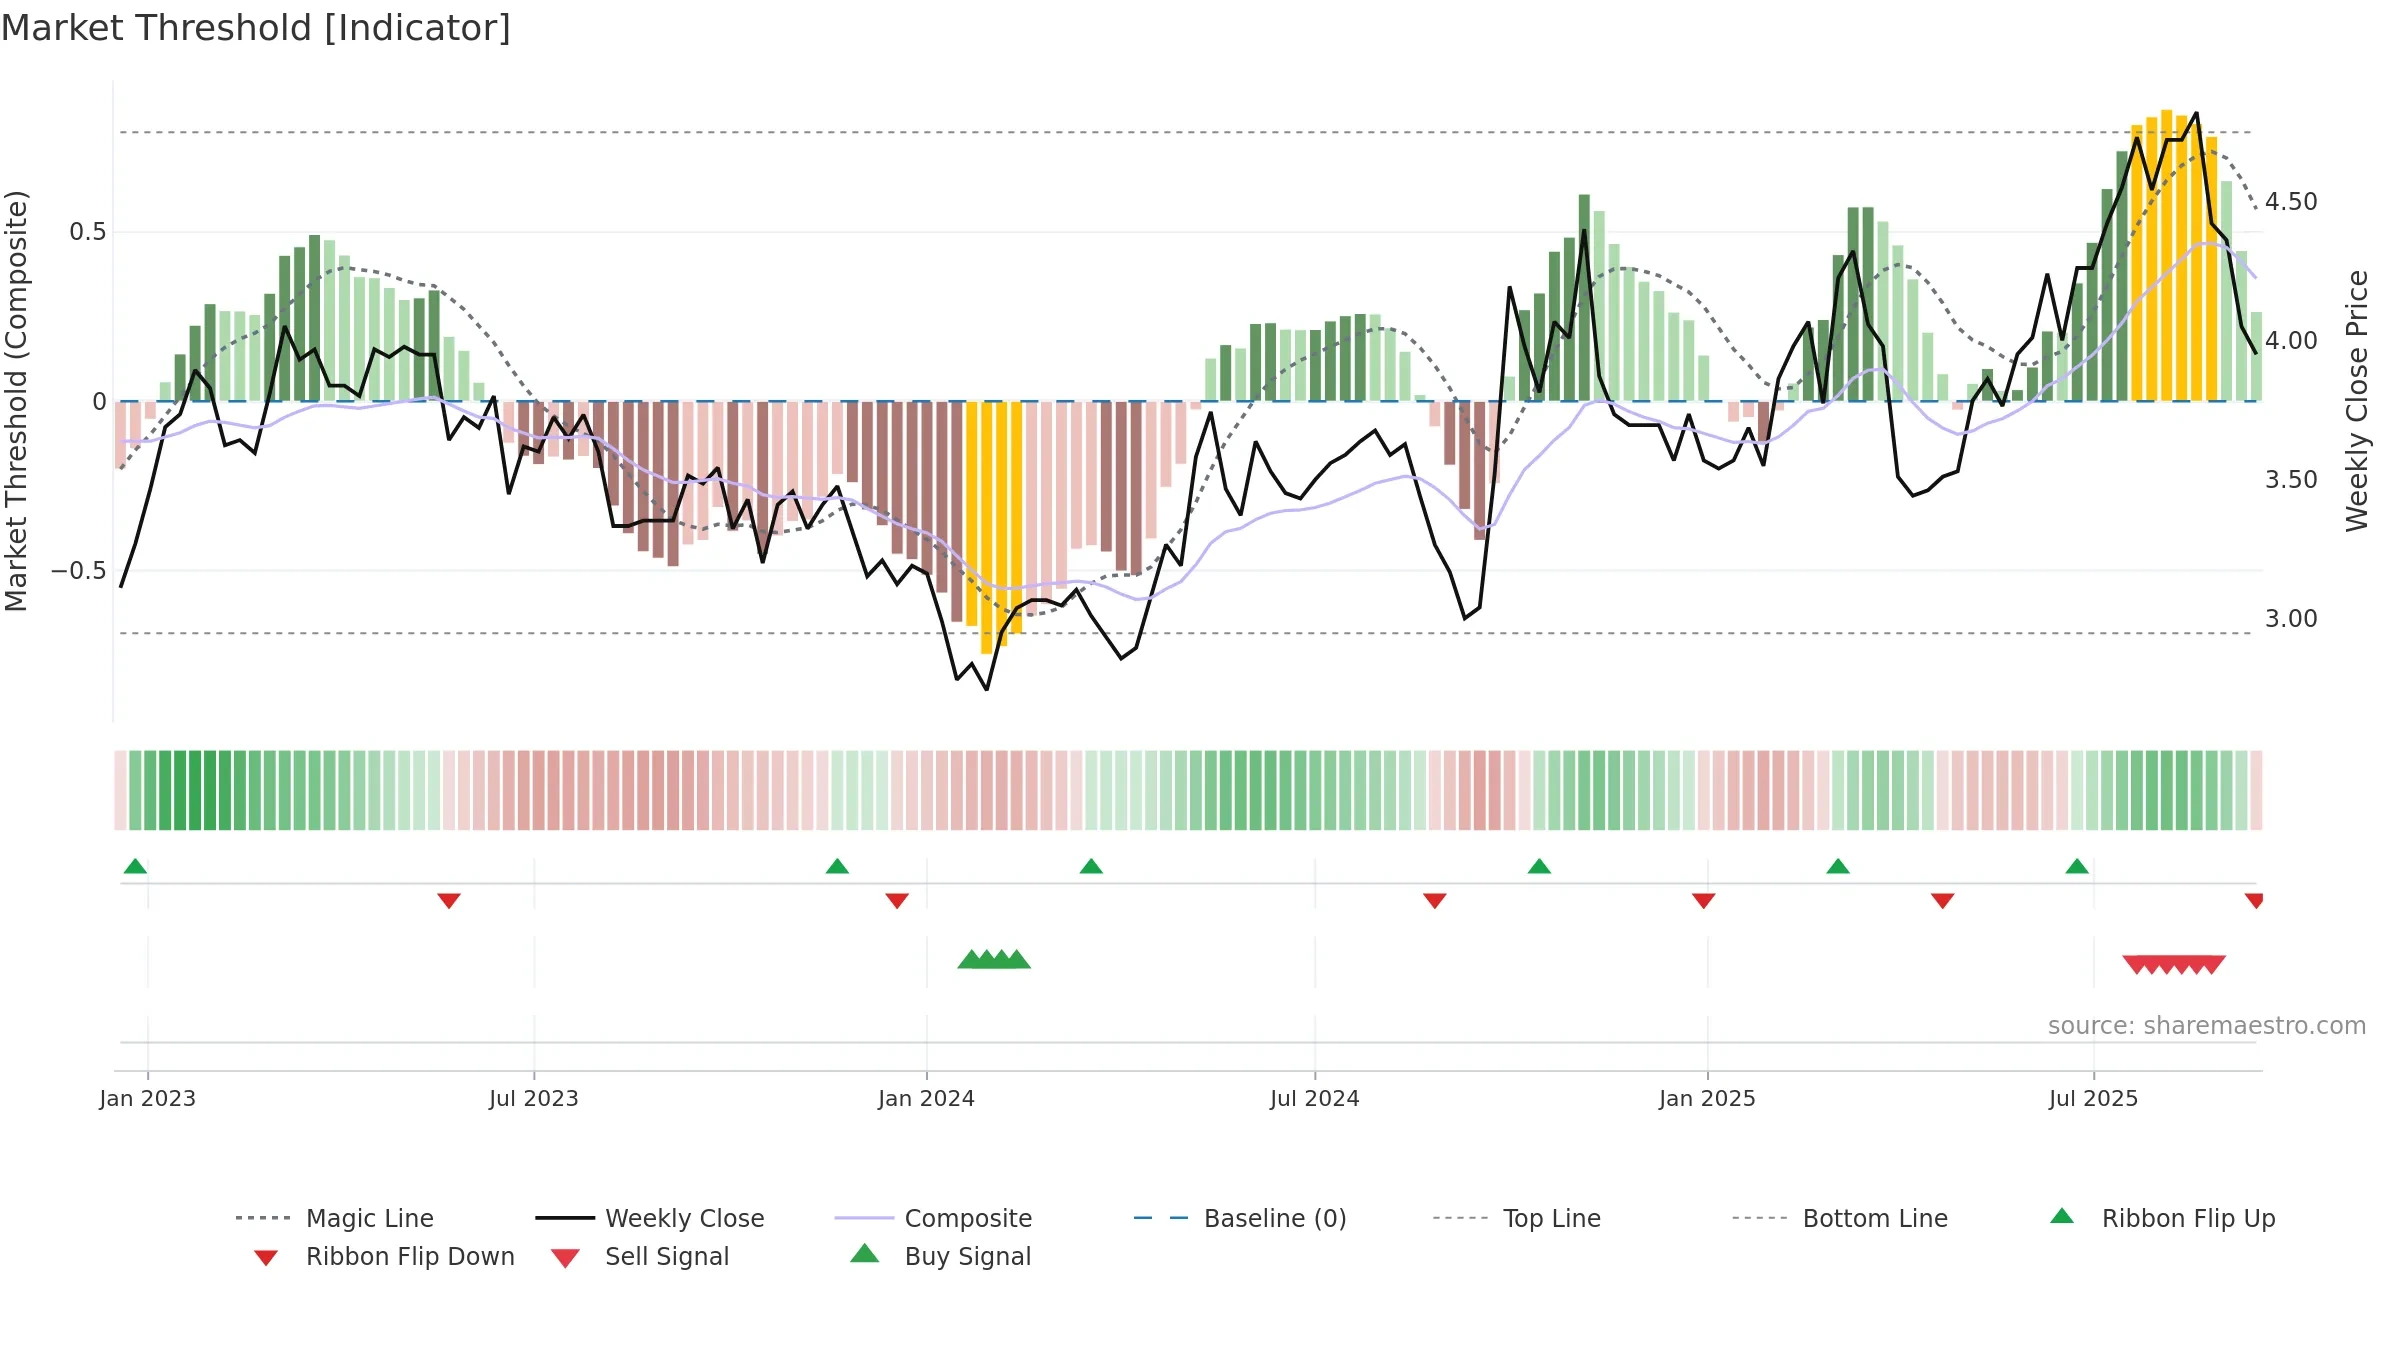The width and height of the screenshot is (2400, 1350).
Task: Click the ribbon flip up marker in Mar 2025
Action: pyautogui.click(x=1838, y=866)
